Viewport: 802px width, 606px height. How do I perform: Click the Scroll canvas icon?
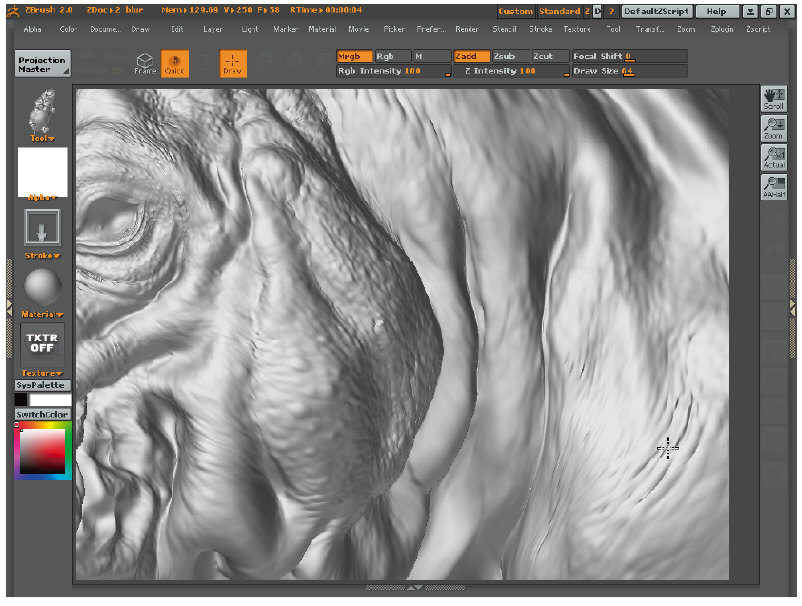(x=774, y=99)
